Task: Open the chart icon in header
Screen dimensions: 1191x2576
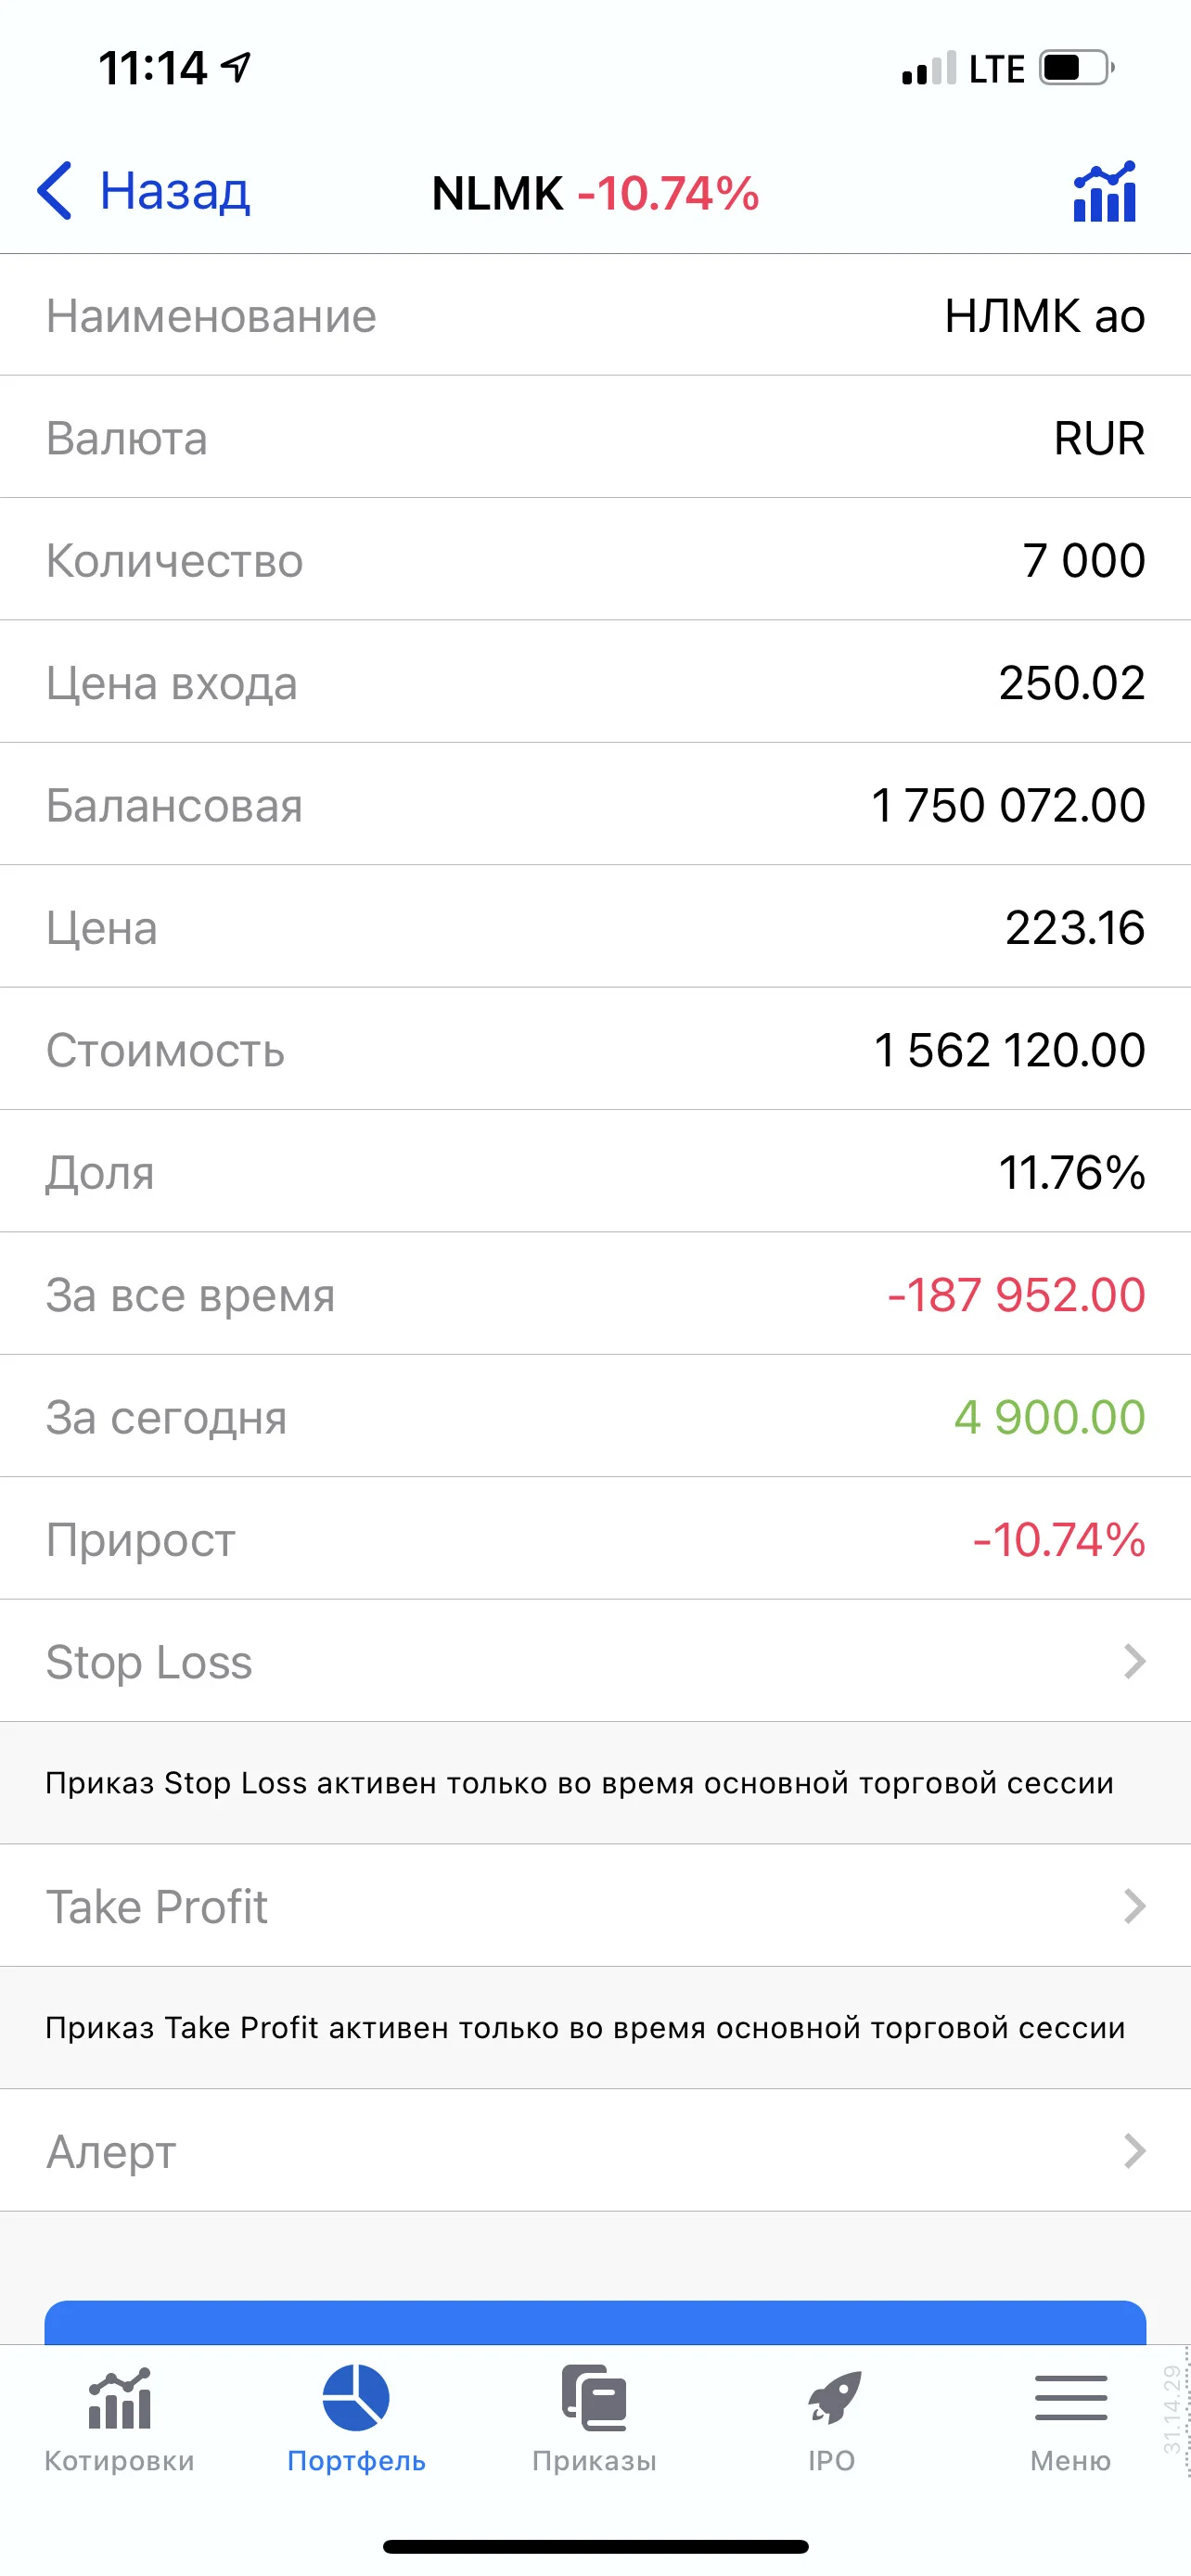Action: [x=1105, y=191]
